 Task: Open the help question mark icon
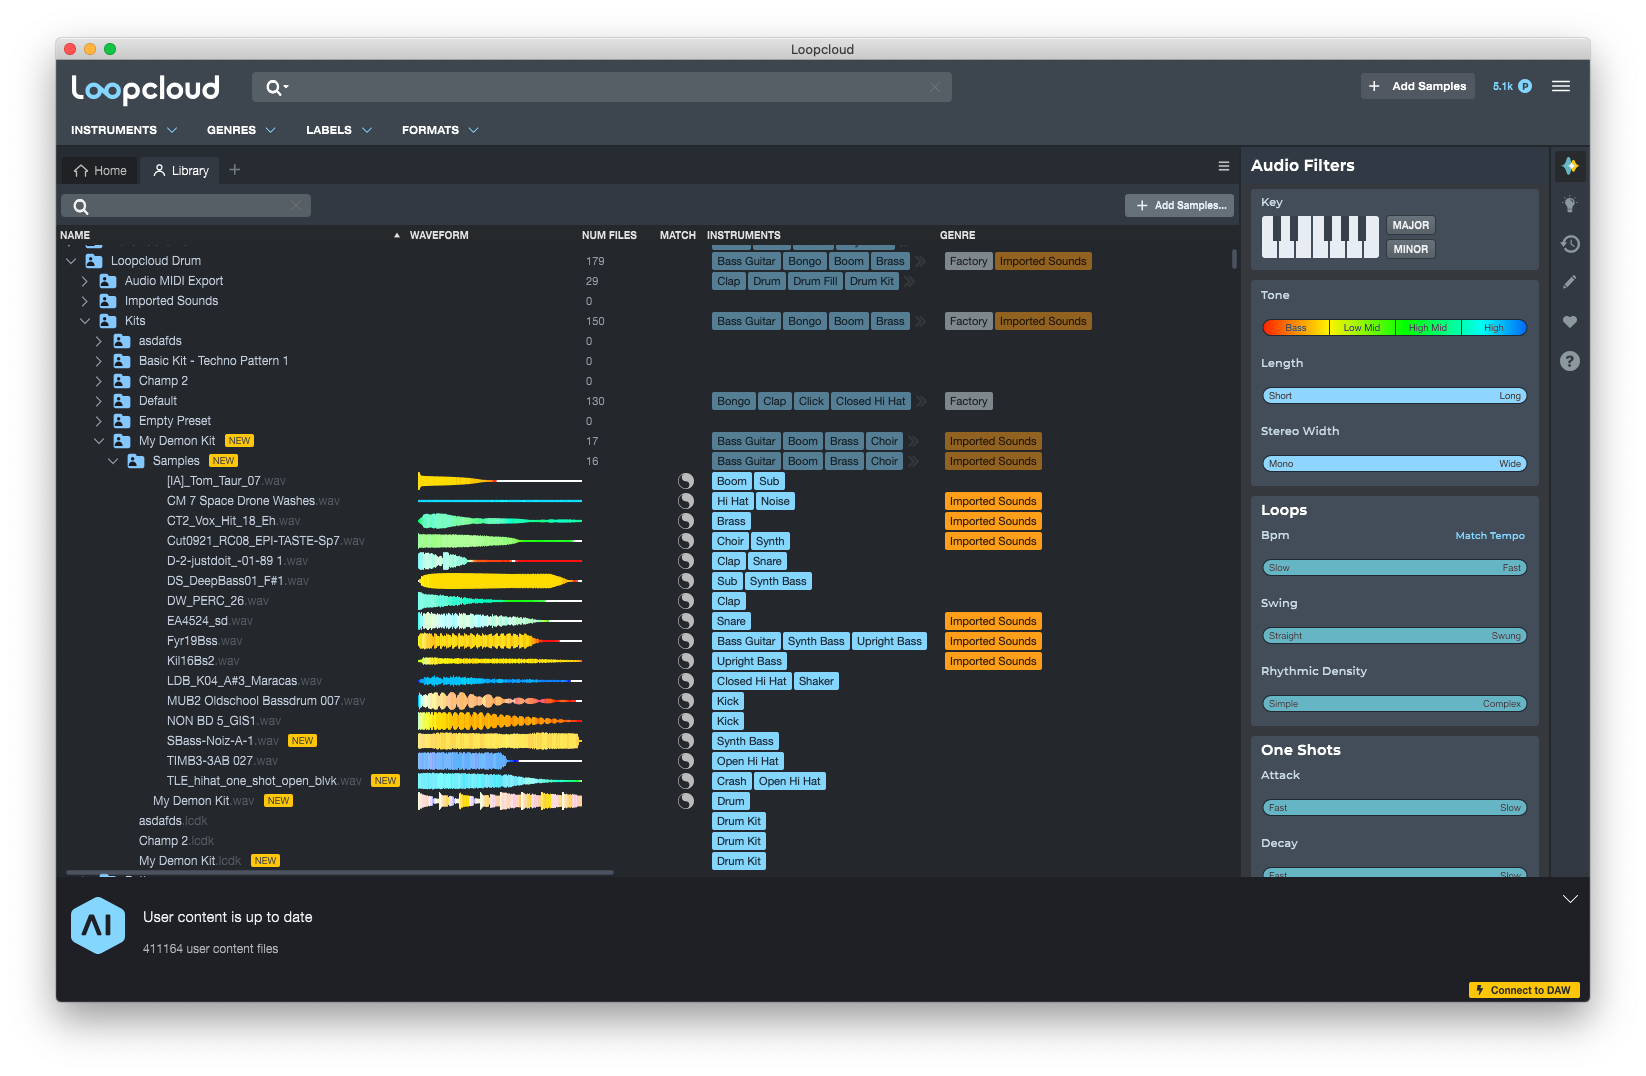(1570, 361)
